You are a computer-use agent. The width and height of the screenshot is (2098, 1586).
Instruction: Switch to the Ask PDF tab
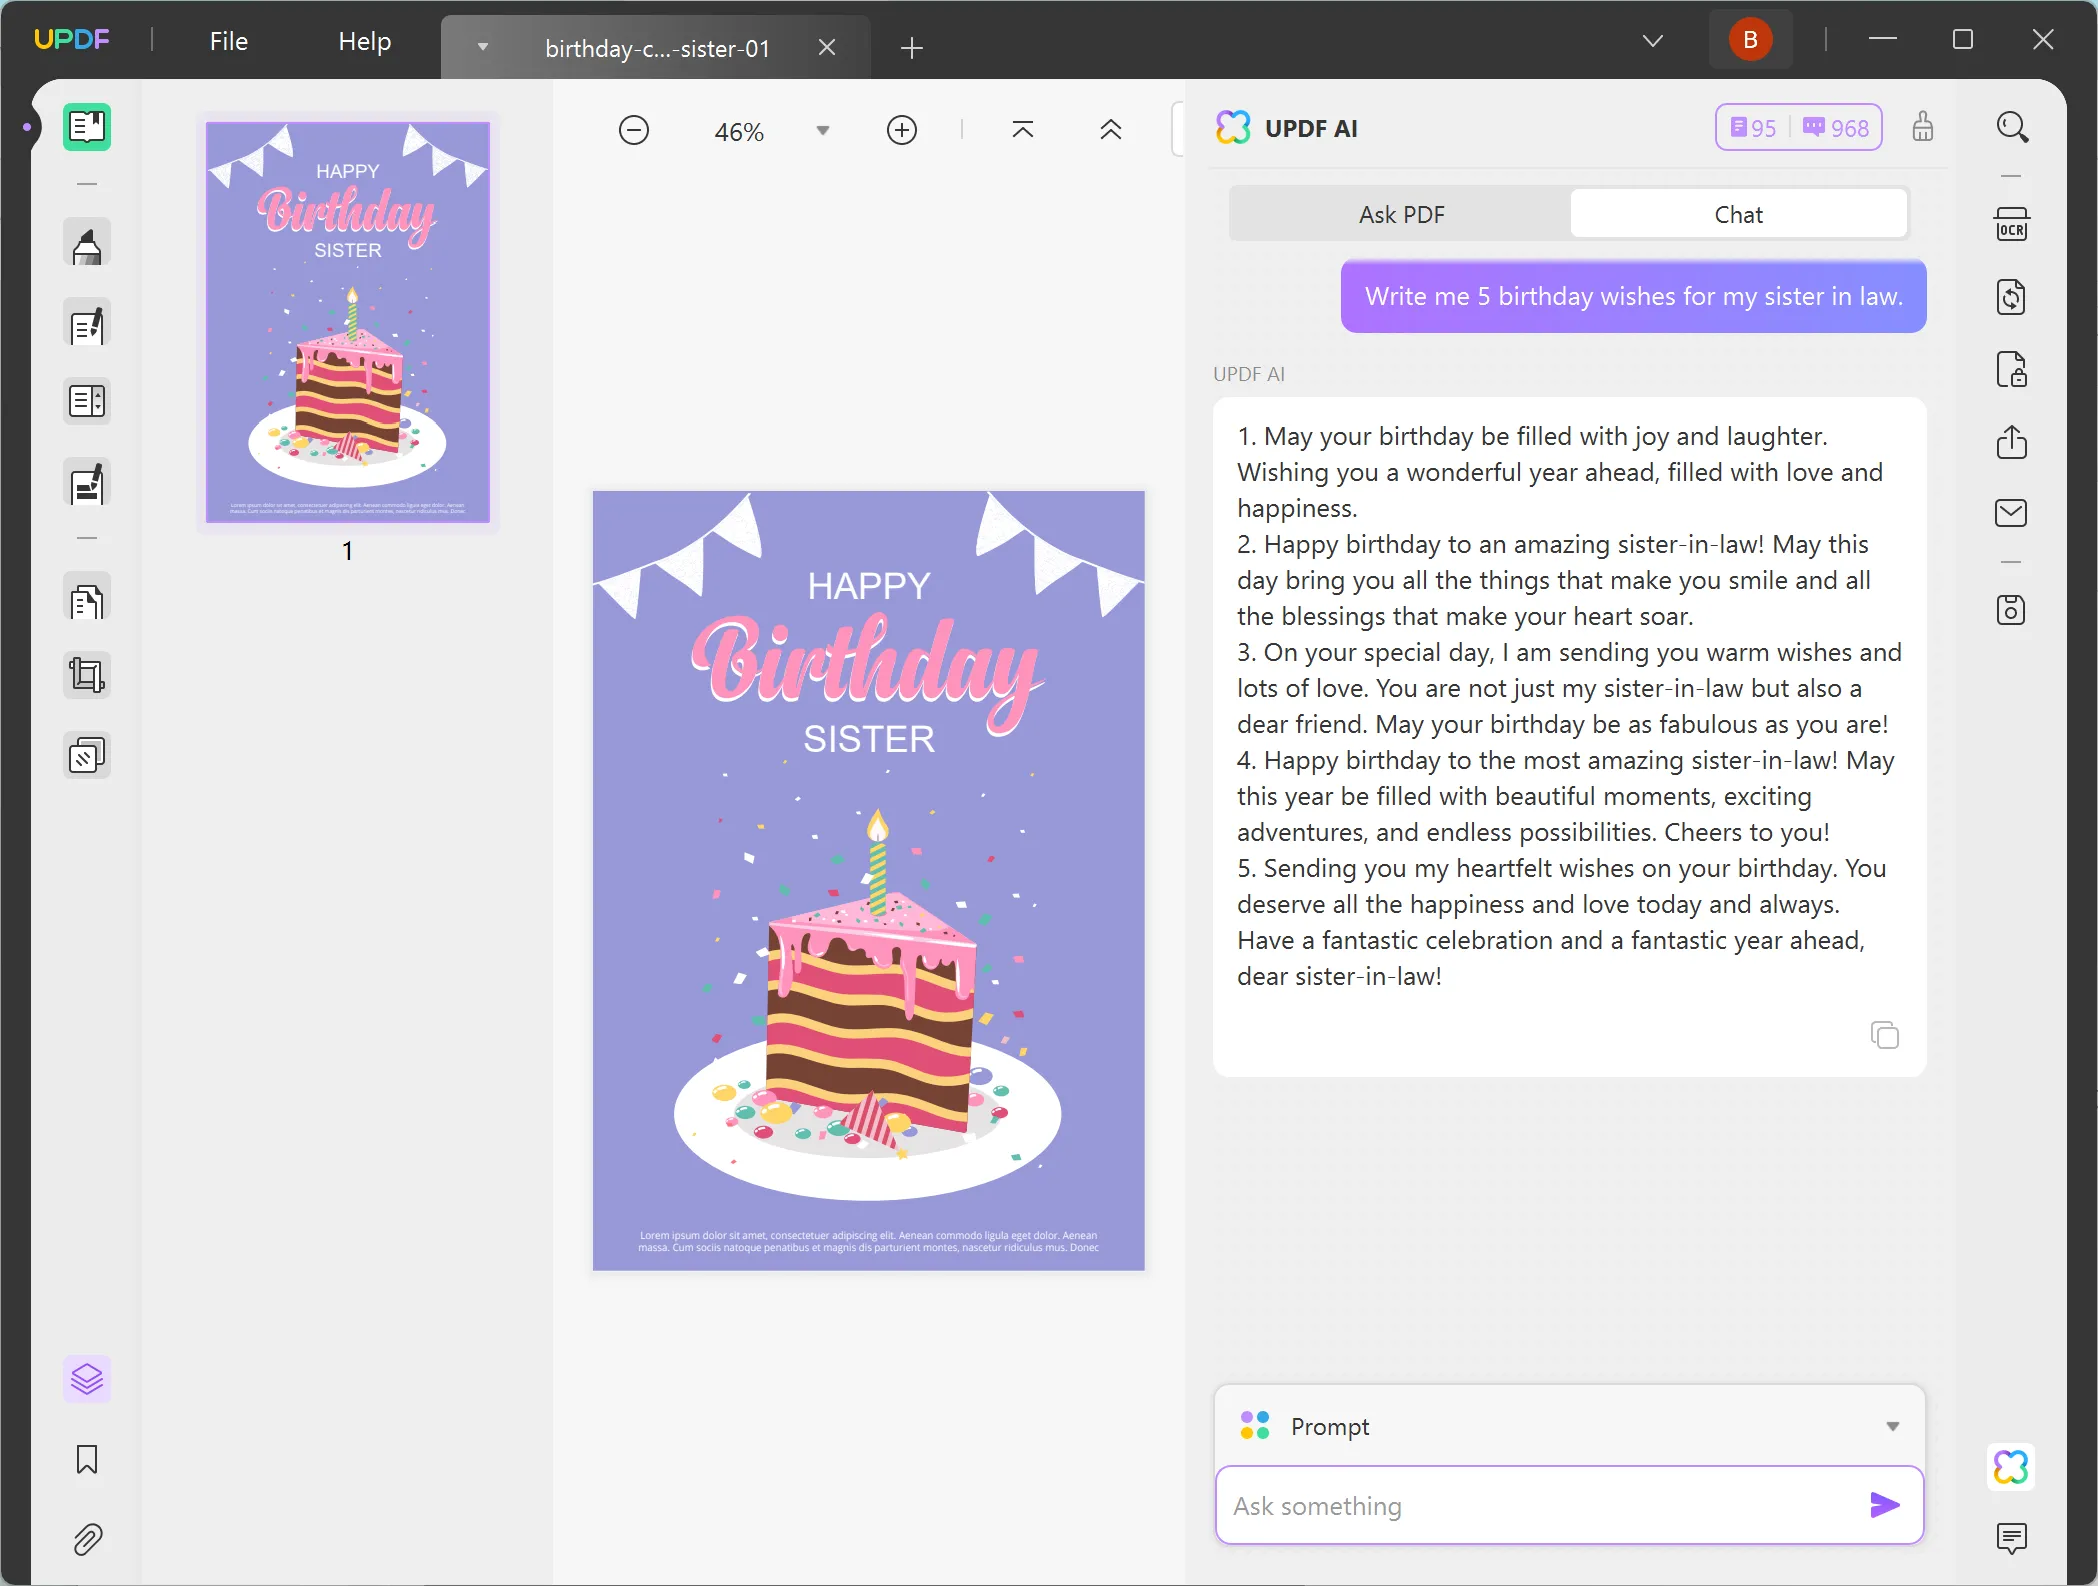1400,215
